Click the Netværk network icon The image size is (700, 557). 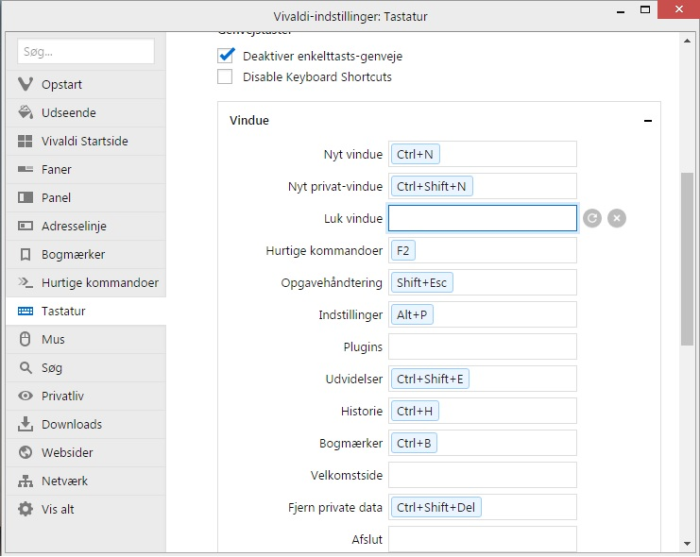pyautogui.click(x=25, y=481)
